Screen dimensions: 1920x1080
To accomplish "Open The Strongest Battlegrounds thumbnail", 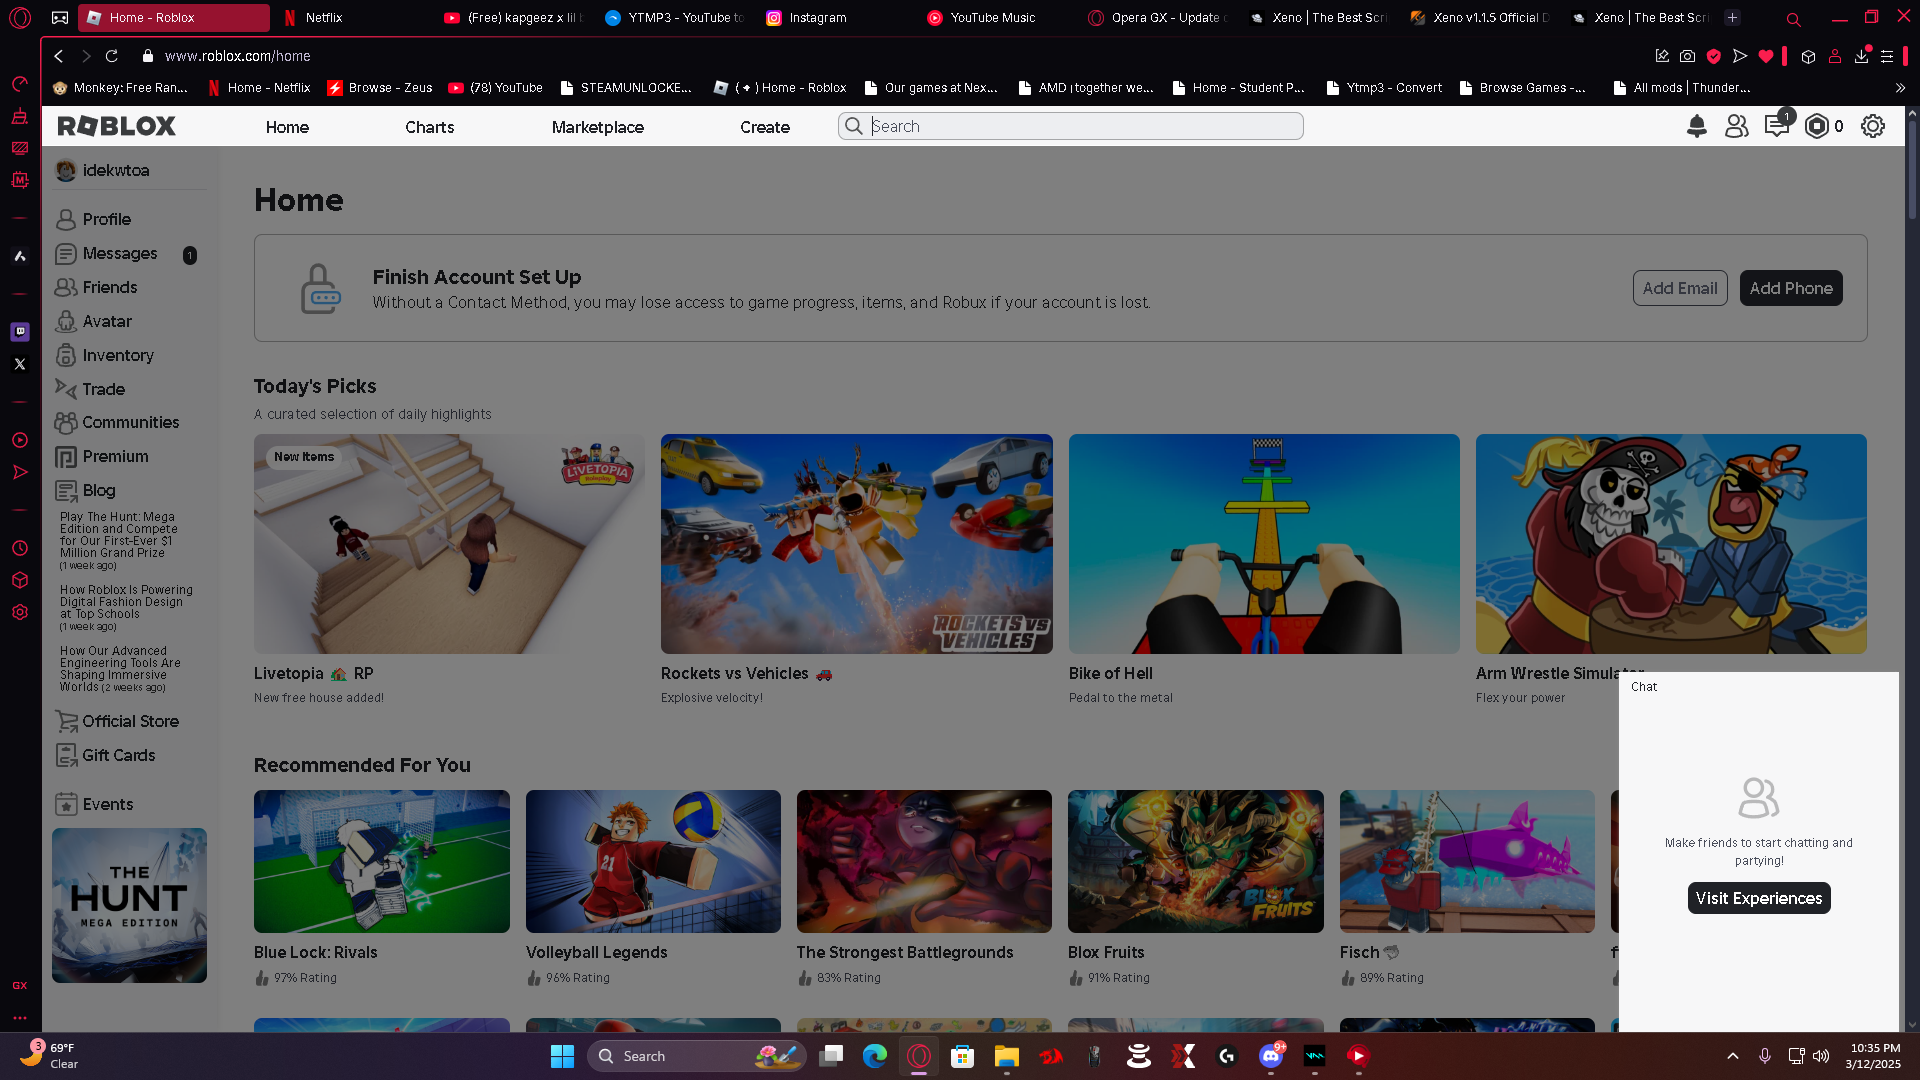I will coord(924,861).
